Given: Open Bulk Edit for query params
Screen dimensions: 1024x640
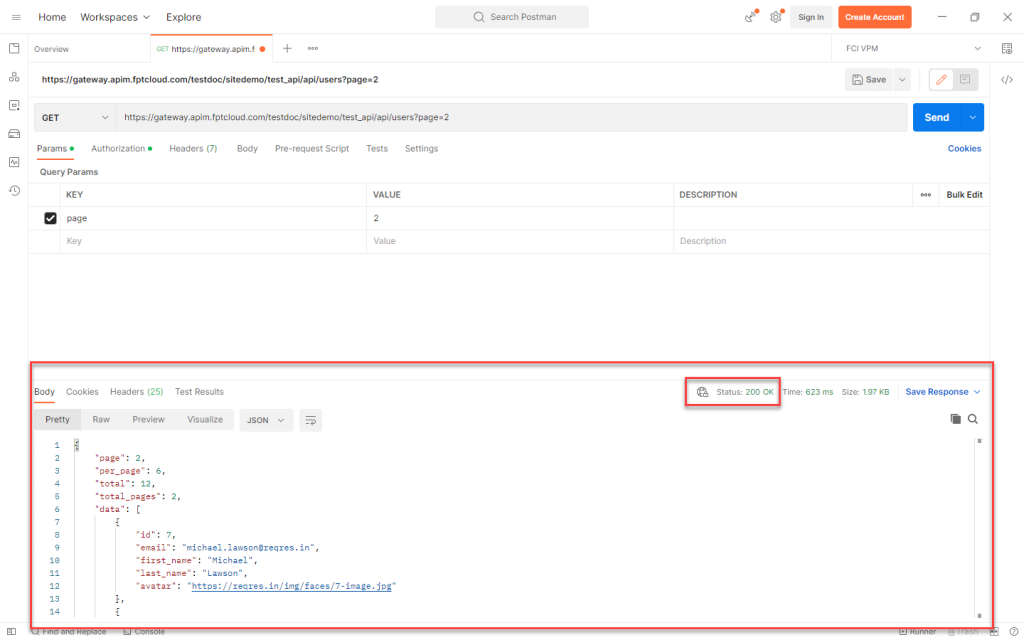Looking at the screenshot, I should click(963, 194).
